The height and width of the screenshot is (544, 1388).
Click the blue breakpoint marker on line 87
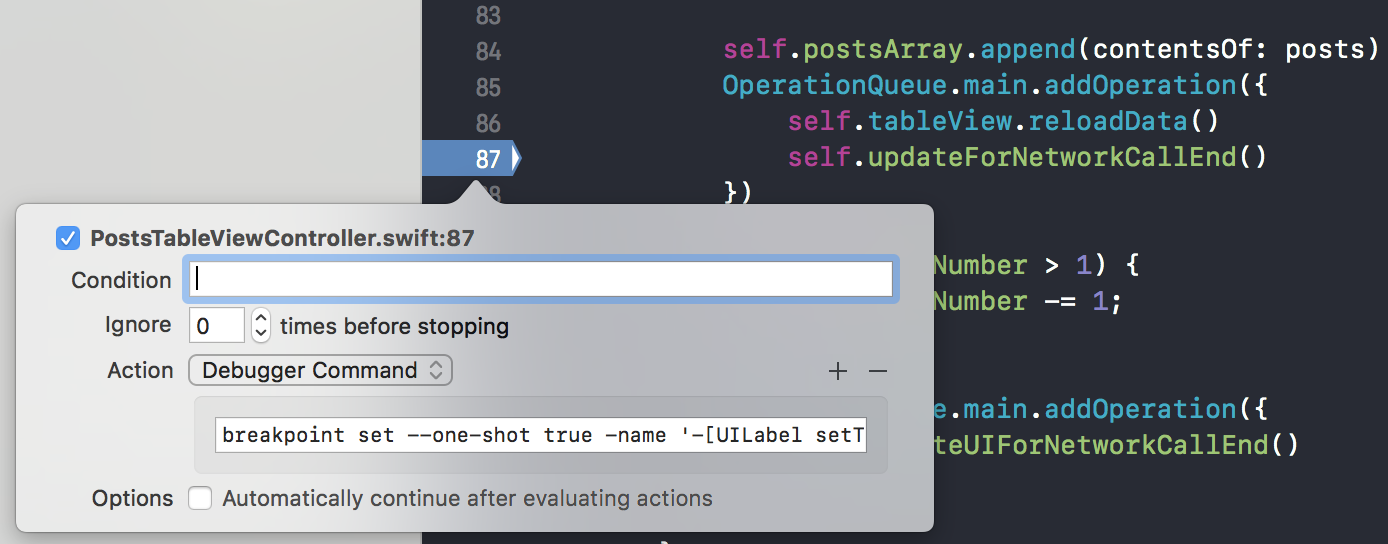click(470, 159)
